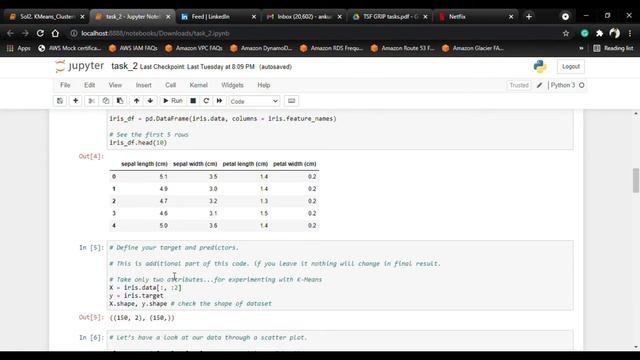Switch to Sol2 KMeans_Cluster browser tab
640x360 pixels.
[x=47, y=17]
